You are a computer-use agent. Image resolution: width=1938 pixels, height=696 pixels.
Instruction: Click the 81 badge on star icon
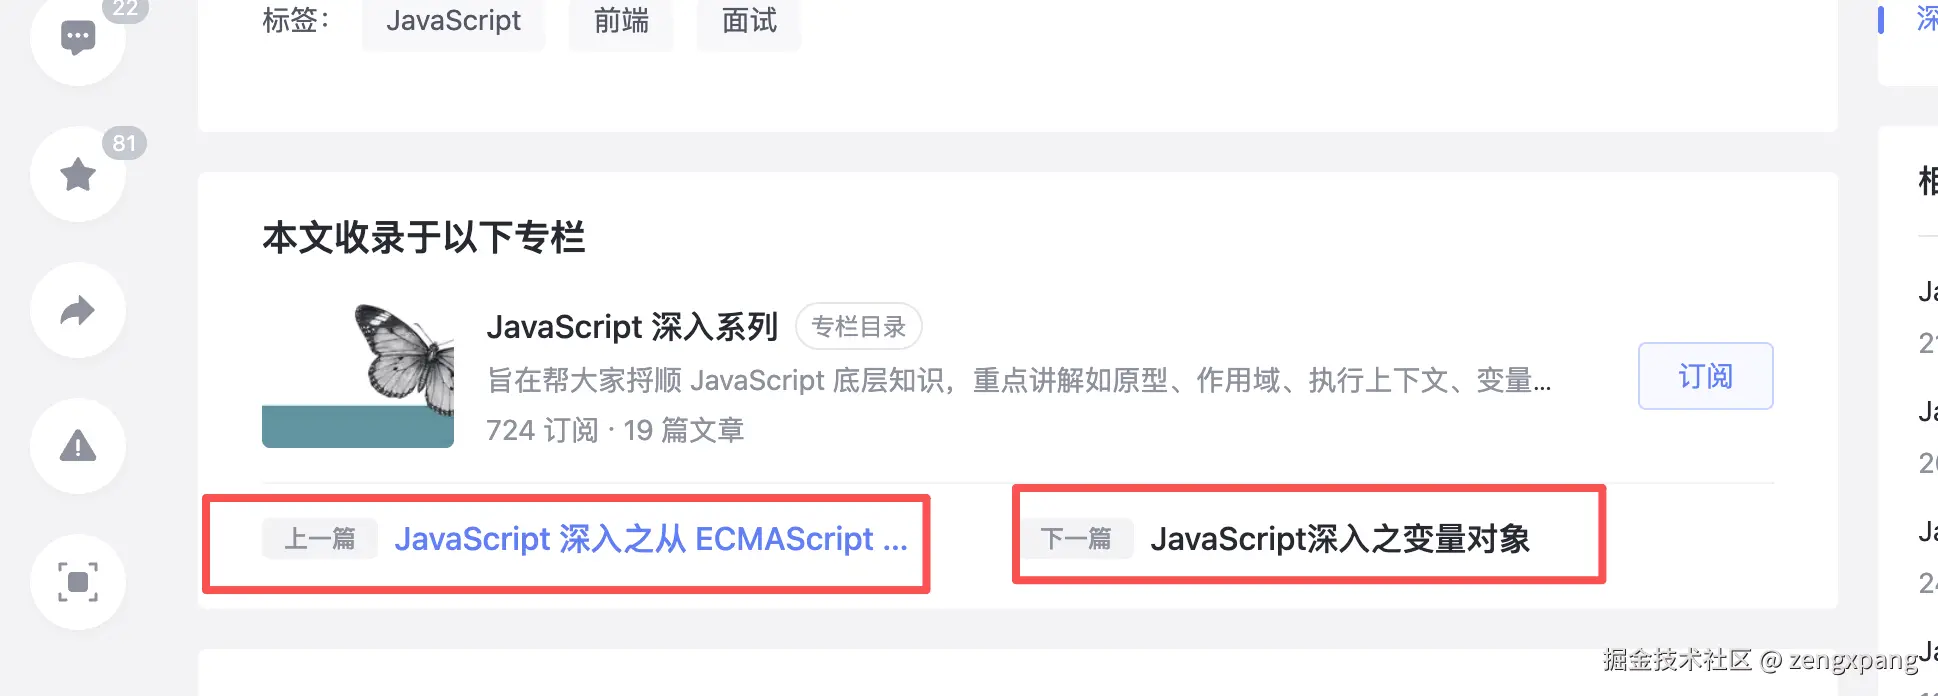click(124, 143)
